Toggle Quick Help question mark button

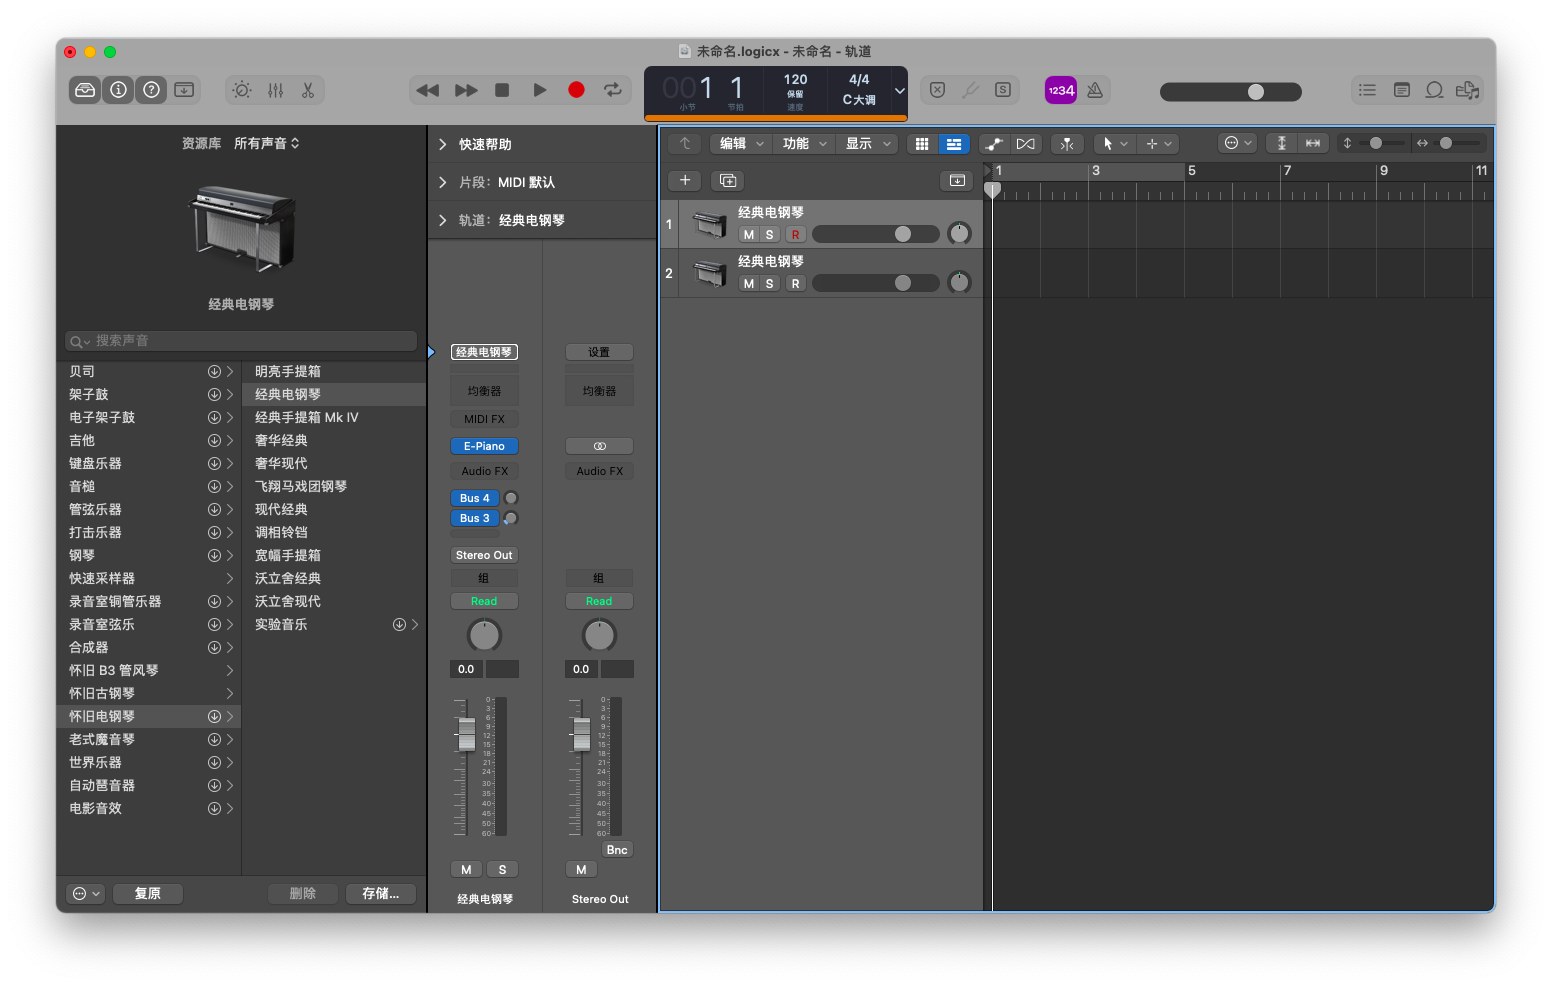click(151, 90)
